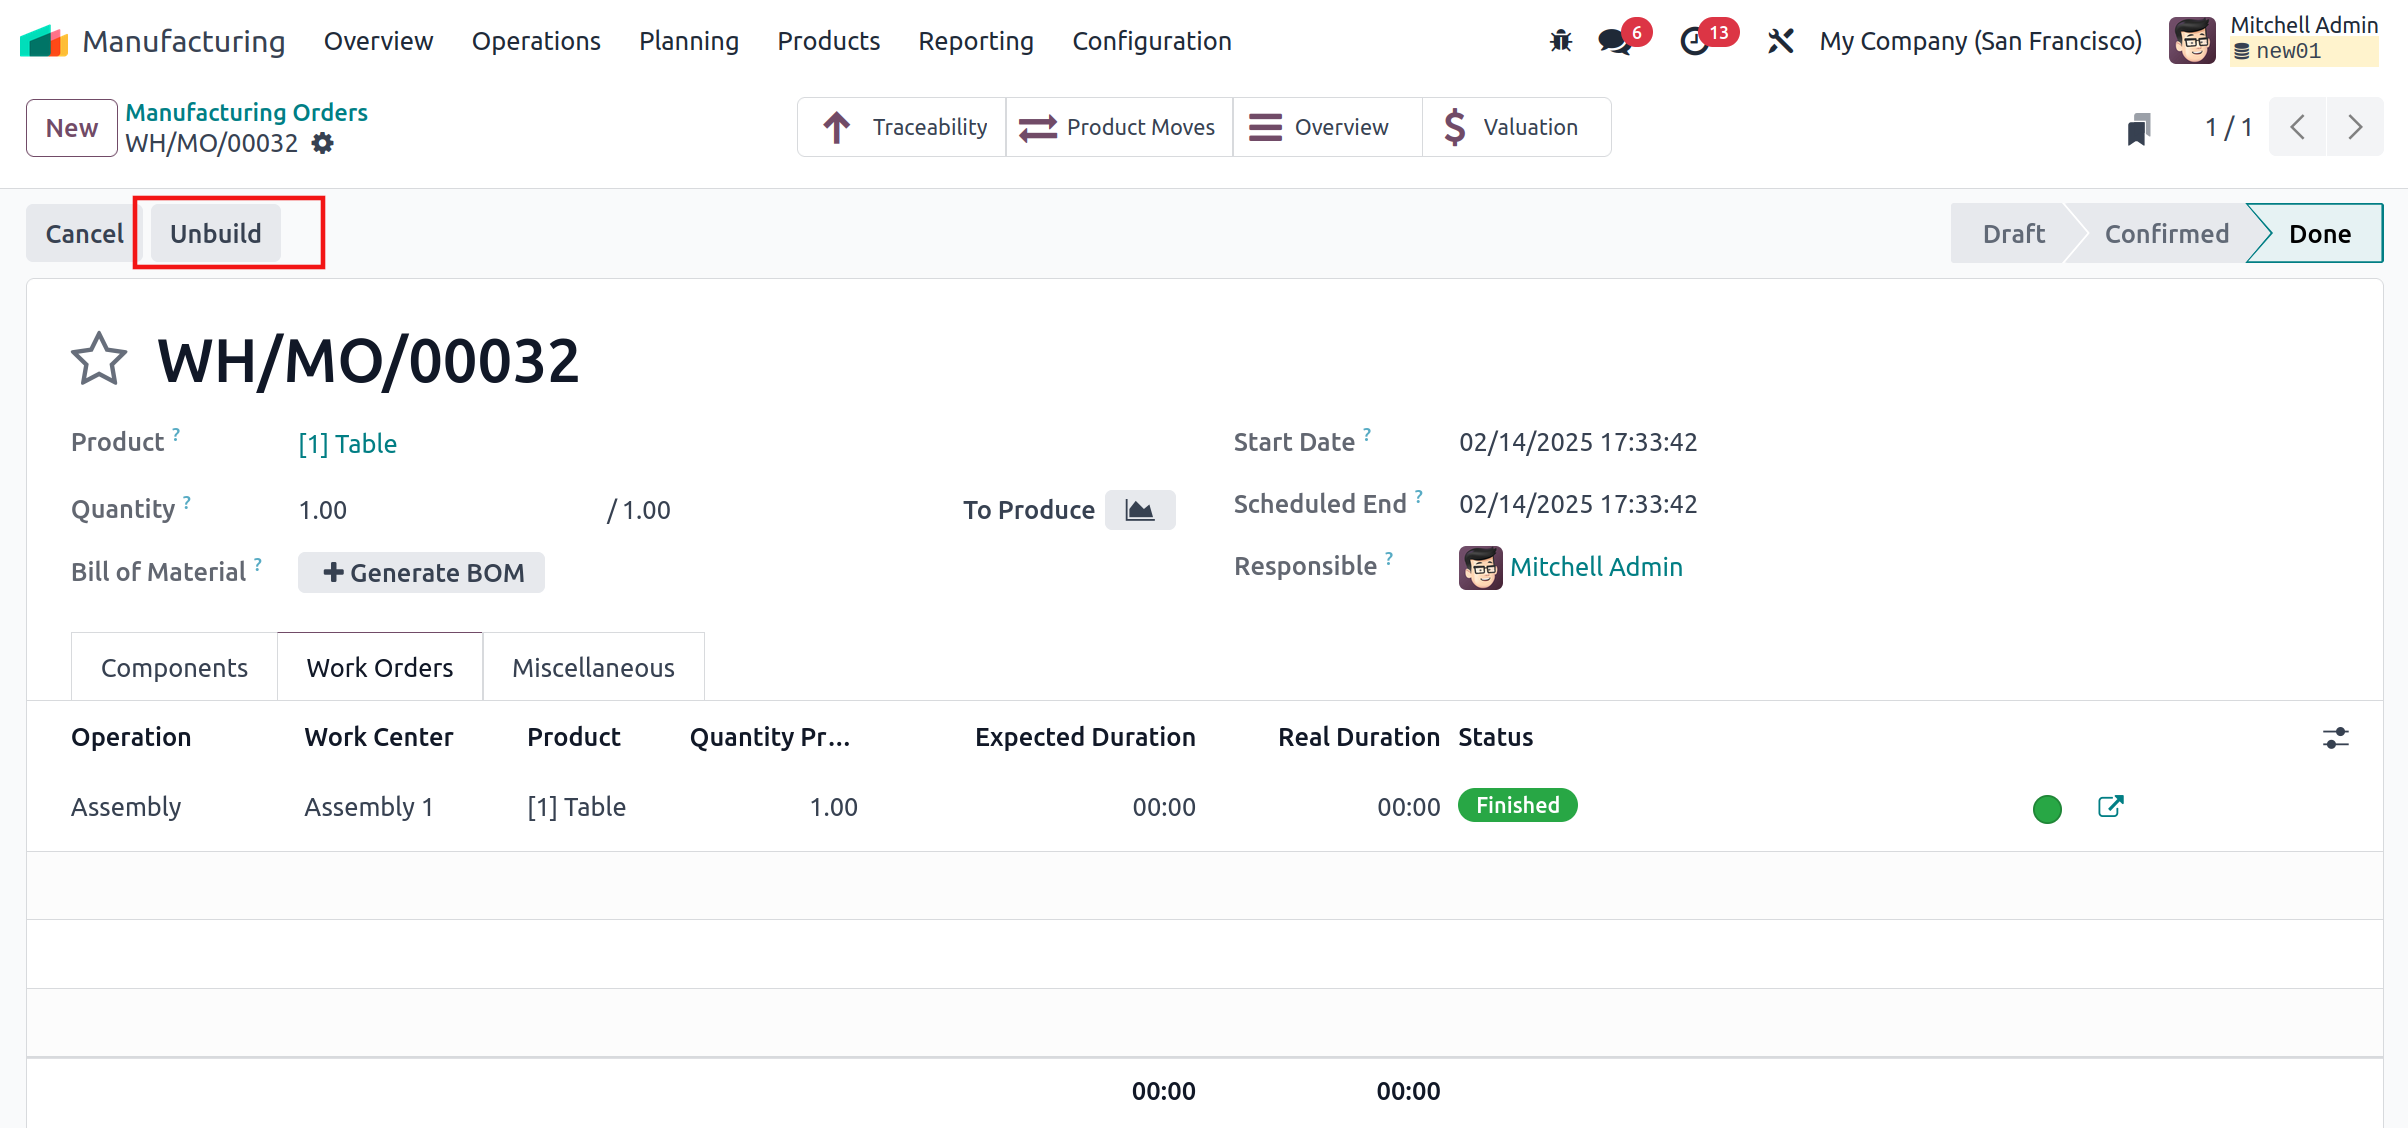Viewport: 2408px width, 1128px height.
Task: Go to previous record arrow
Action: click(2298, 127)
